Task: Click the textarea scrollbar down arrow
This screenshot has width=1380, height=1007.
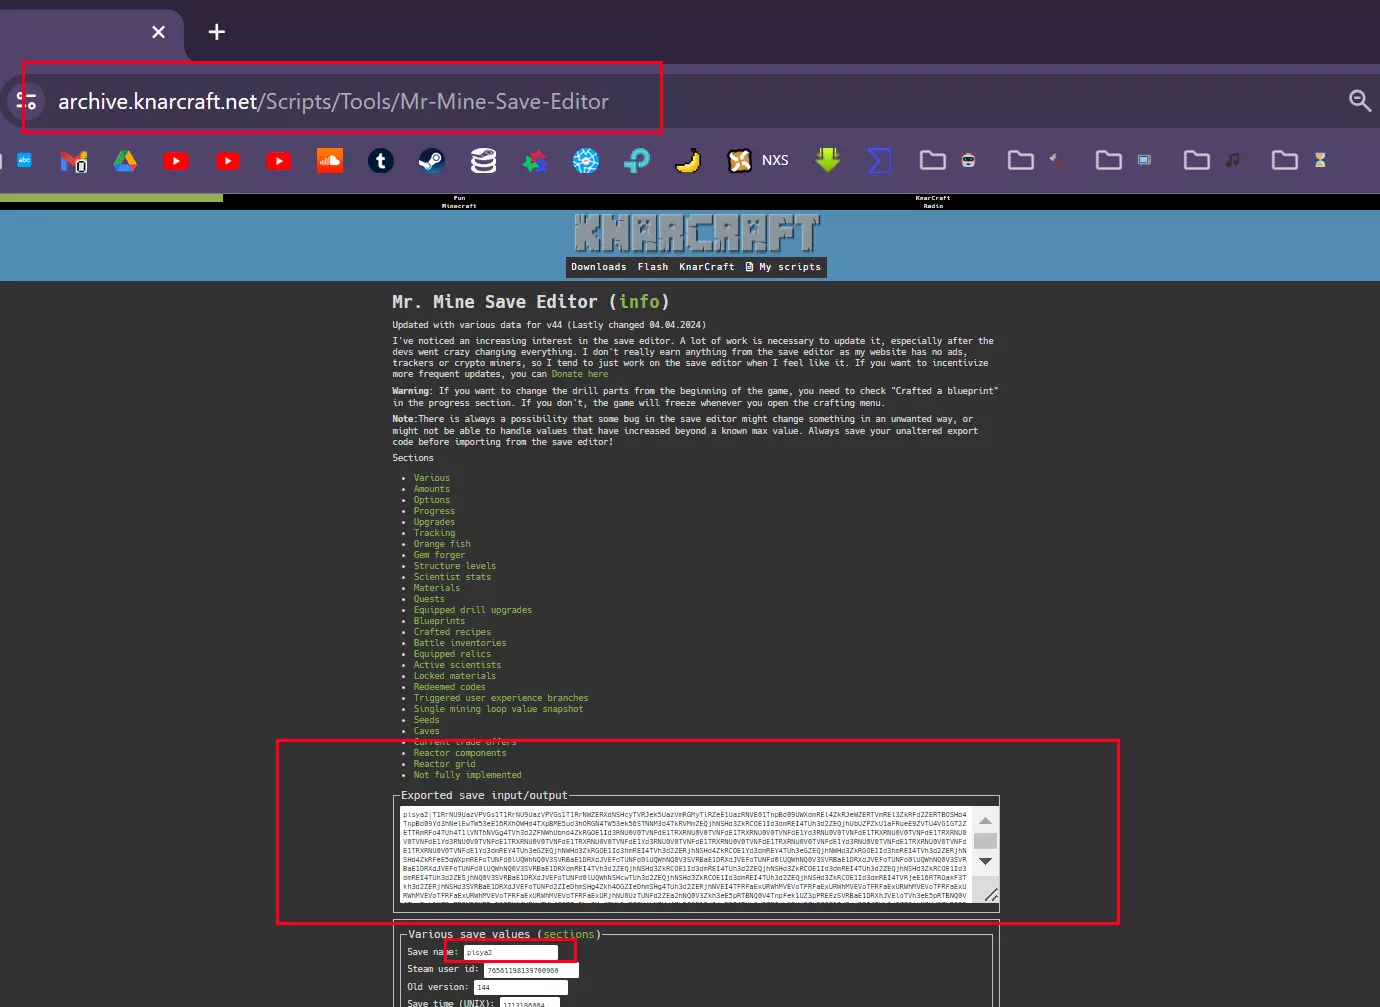Action: pyautogui.click(x=985, y=861)
